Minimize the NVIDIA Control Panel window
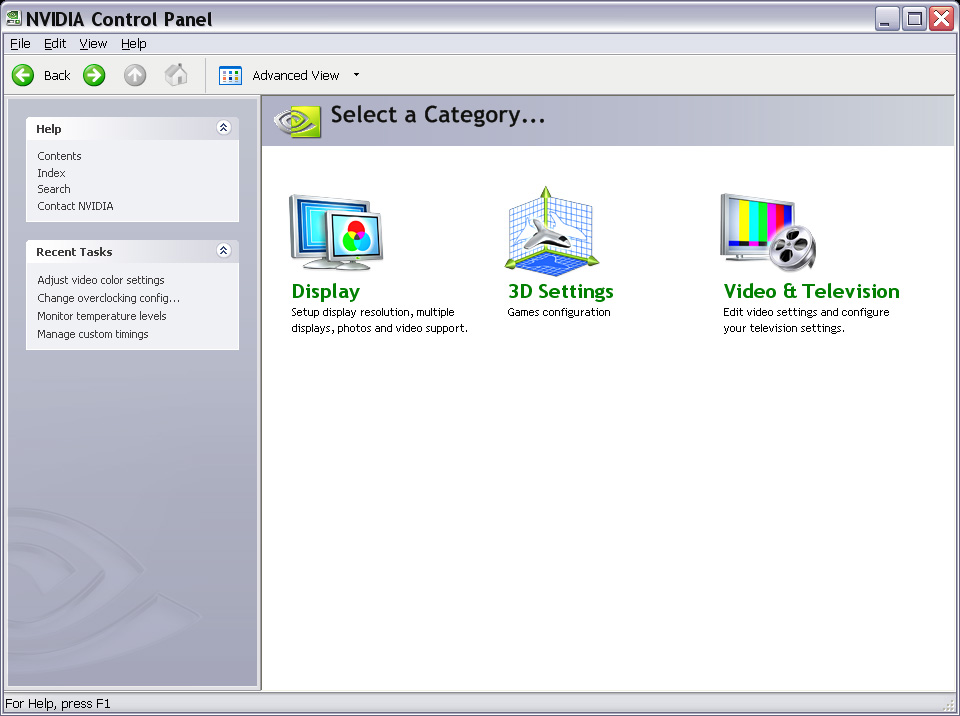 pyautogui.click(x=887, y=18)
